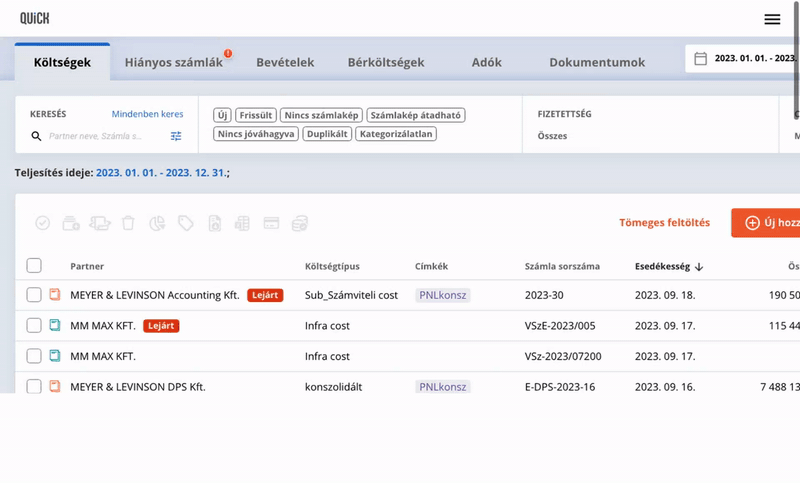Viewport: 800px width, 483px height.
Task: Click the label tag toolbar icon
Action: [x=186, y=223]
